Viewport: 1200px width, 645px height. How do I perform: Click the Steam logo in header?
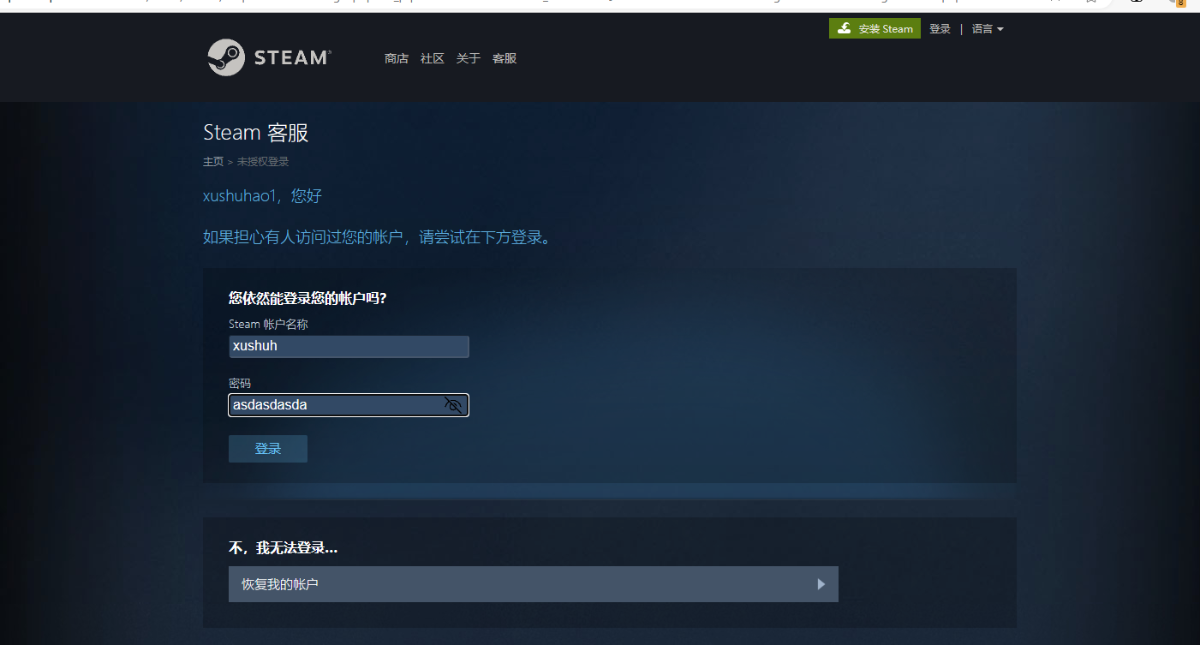pos(270,57)
